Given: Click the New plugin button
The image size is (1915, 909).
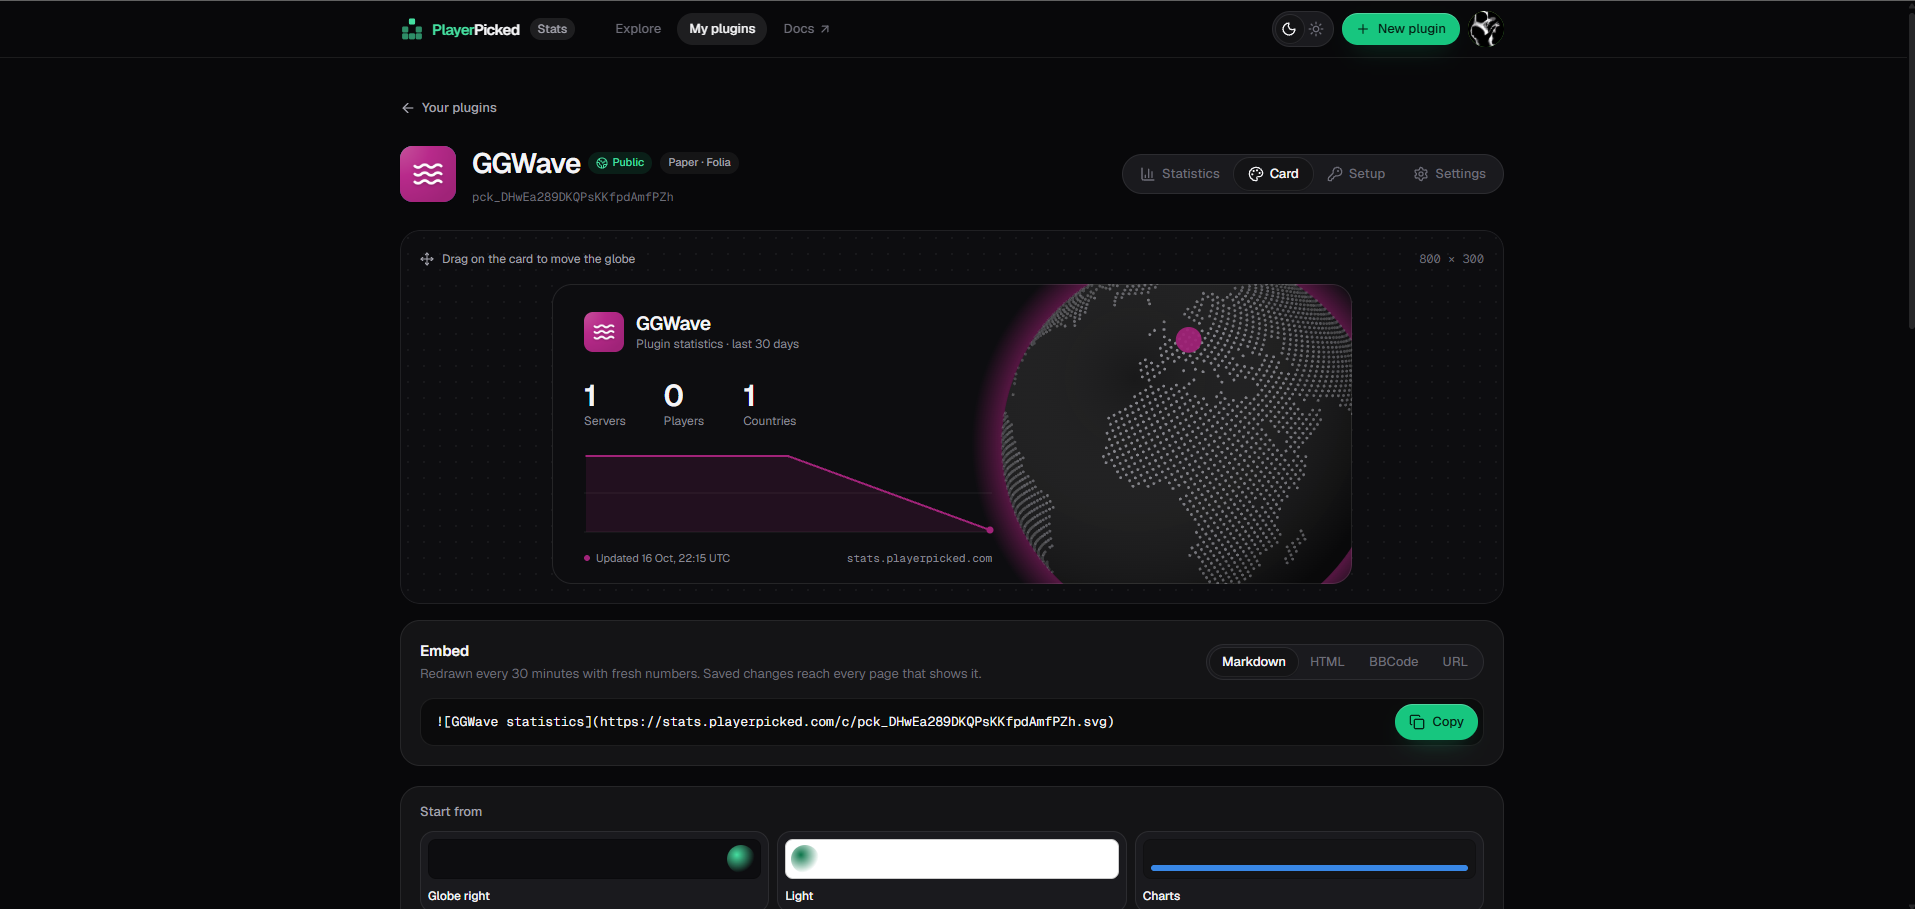Looking at the screenshot, I should click(1400, 29).
